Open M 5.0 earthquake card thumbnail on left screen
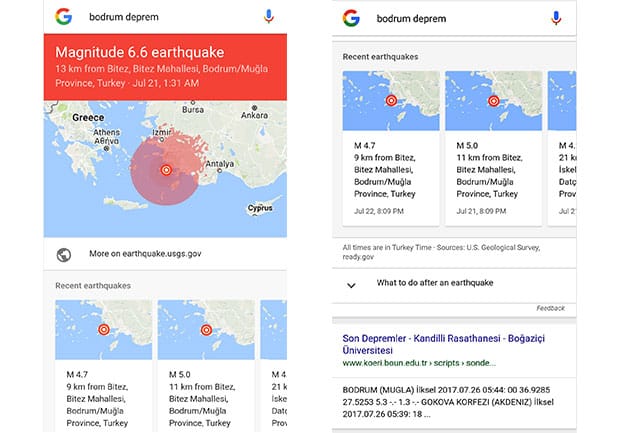620x433 pixels. tap(205, 330)
